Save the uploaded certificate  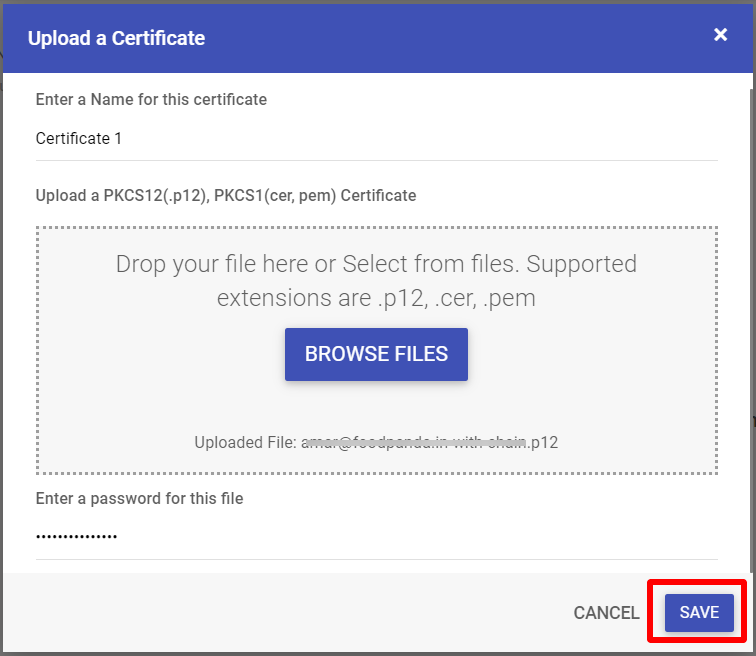coord(699,612)
